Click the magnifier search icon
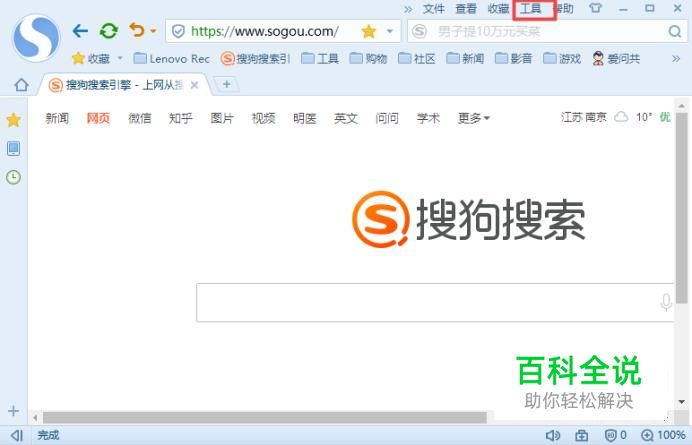 click(x=675, y=31)
